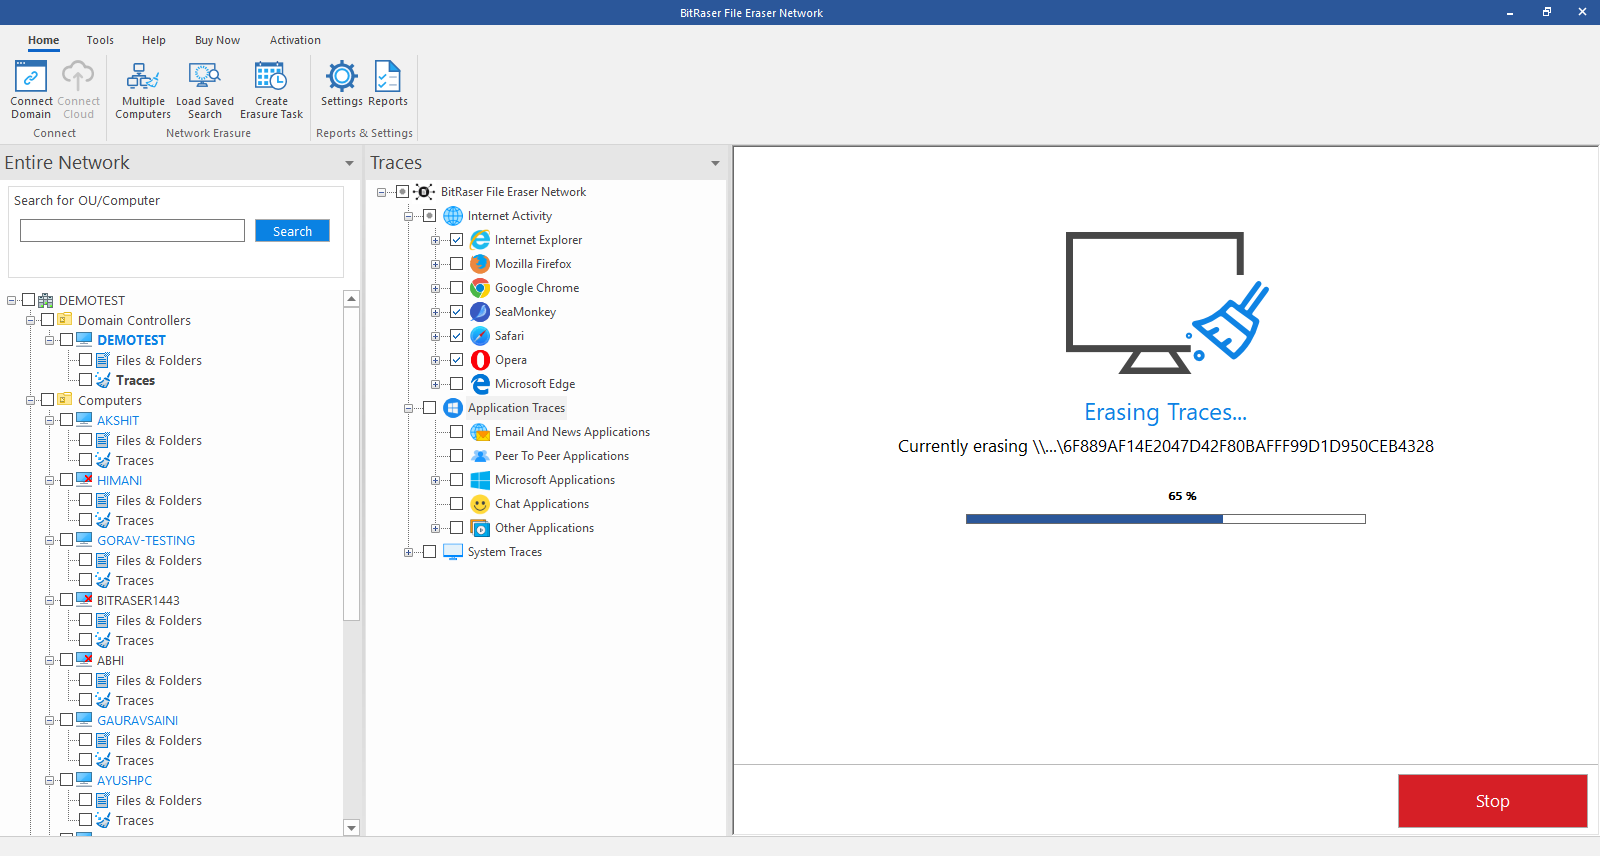Image resolution: width=1600 pixels, height=856 pixels.
Task: Open the Activation tab
Action: (295, 40)
